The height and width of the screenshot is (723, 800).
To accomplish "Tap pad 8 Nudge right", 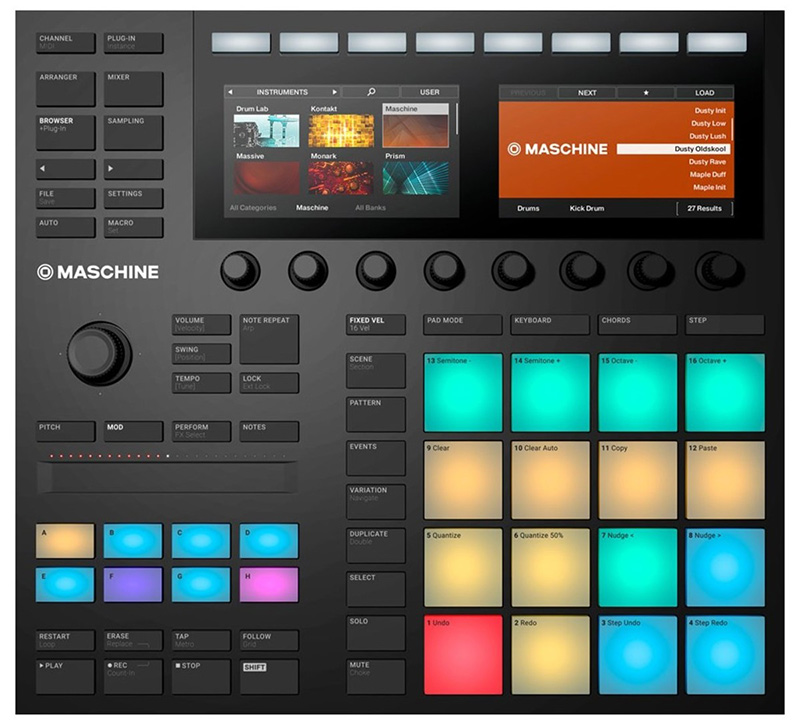I will 725,567.
